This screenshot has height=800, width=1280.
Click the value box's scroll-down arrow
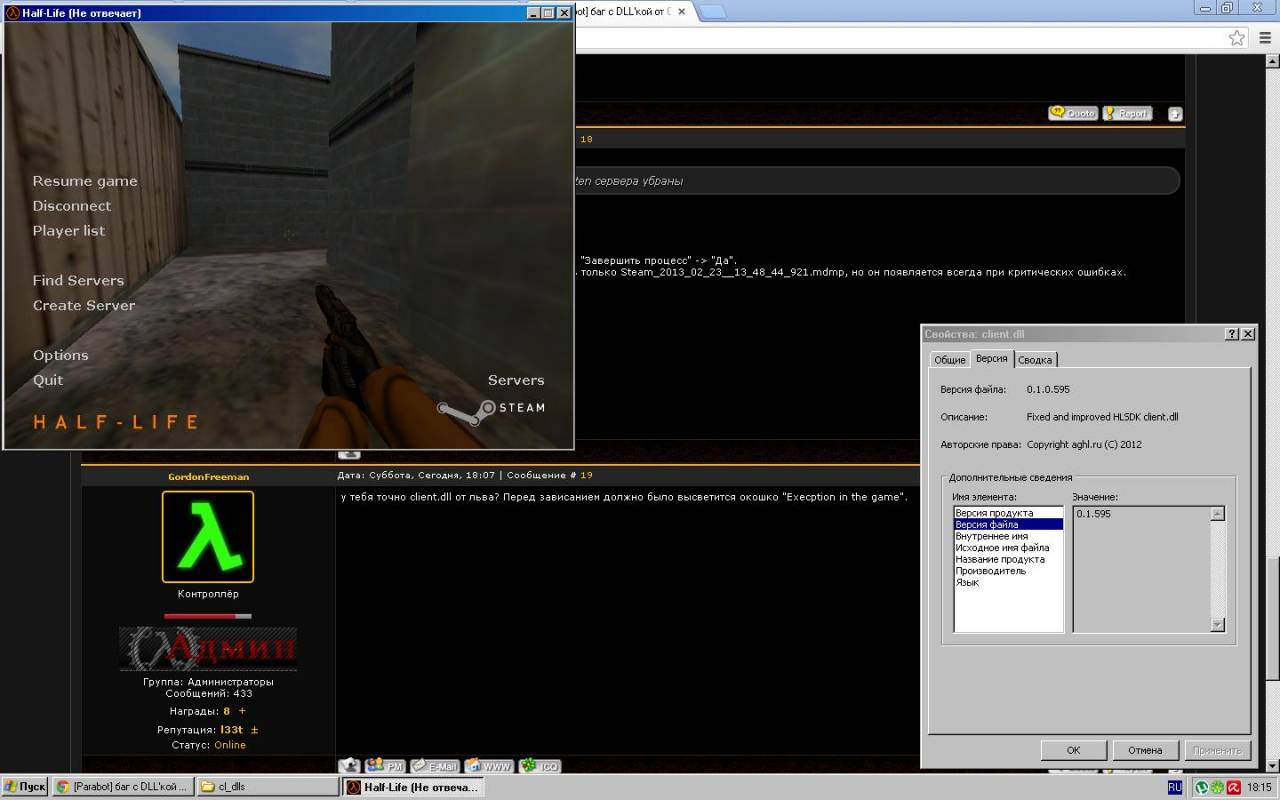click(1217, 625)
